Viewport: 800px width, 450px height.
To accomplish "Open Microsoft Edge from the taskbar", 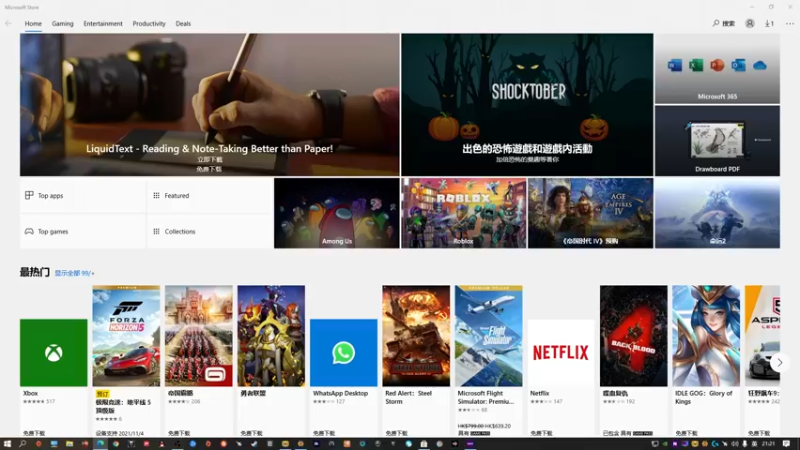I will 101,444.
